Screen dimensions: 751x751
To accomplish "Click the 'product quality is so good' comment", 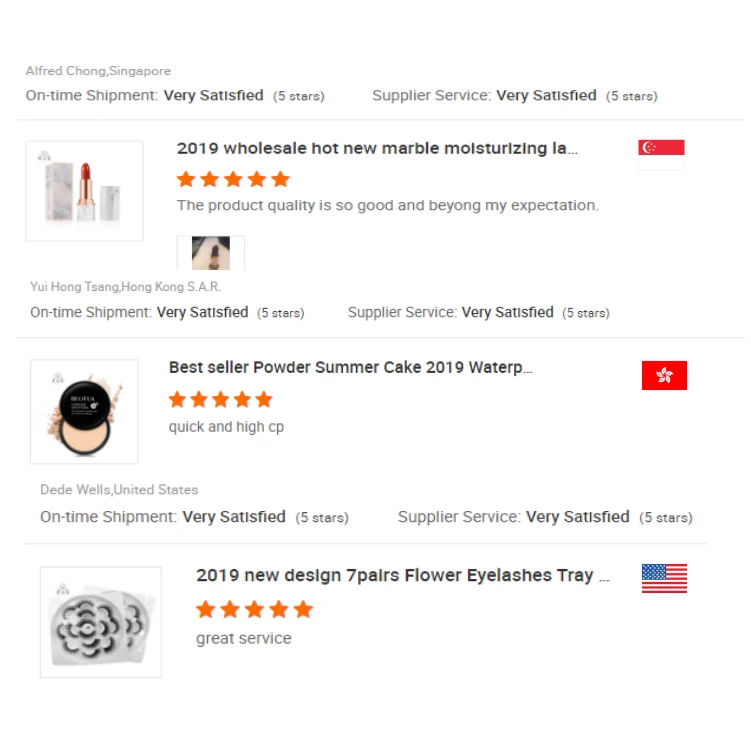I will [388, 205].
